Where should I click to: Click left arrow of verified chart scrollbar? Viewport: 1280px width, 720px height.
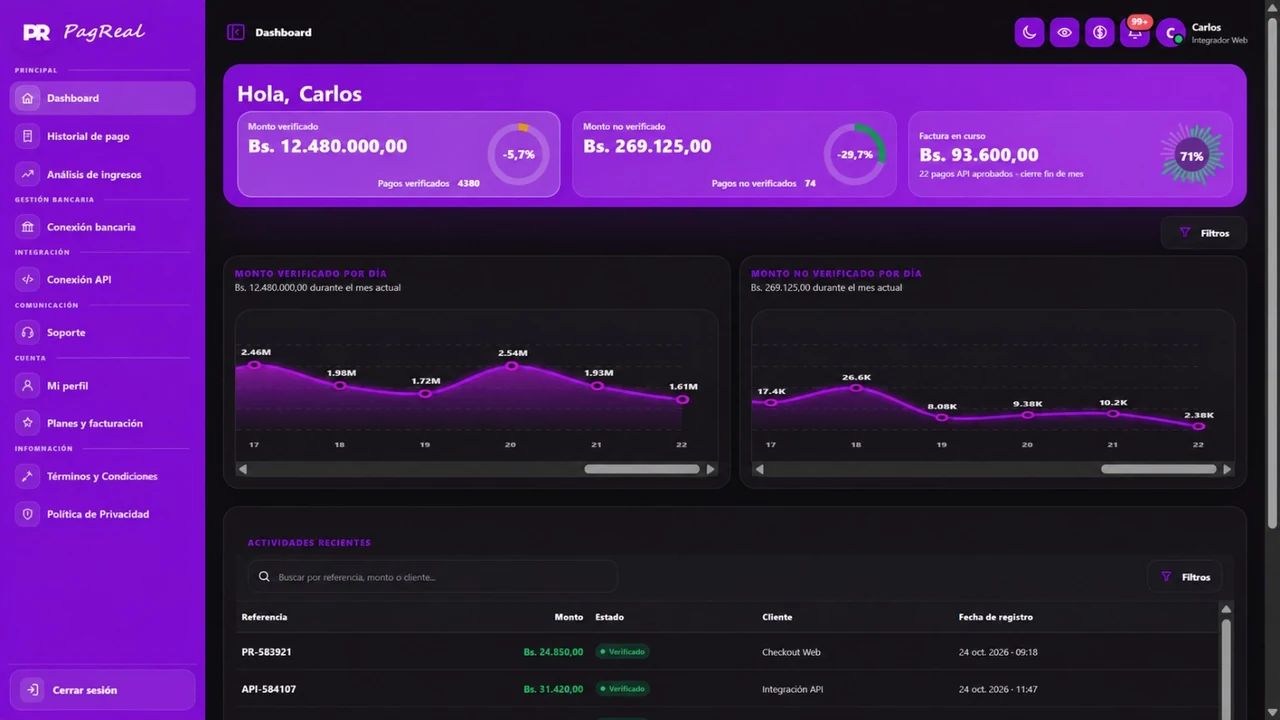(x=242, y=469)
